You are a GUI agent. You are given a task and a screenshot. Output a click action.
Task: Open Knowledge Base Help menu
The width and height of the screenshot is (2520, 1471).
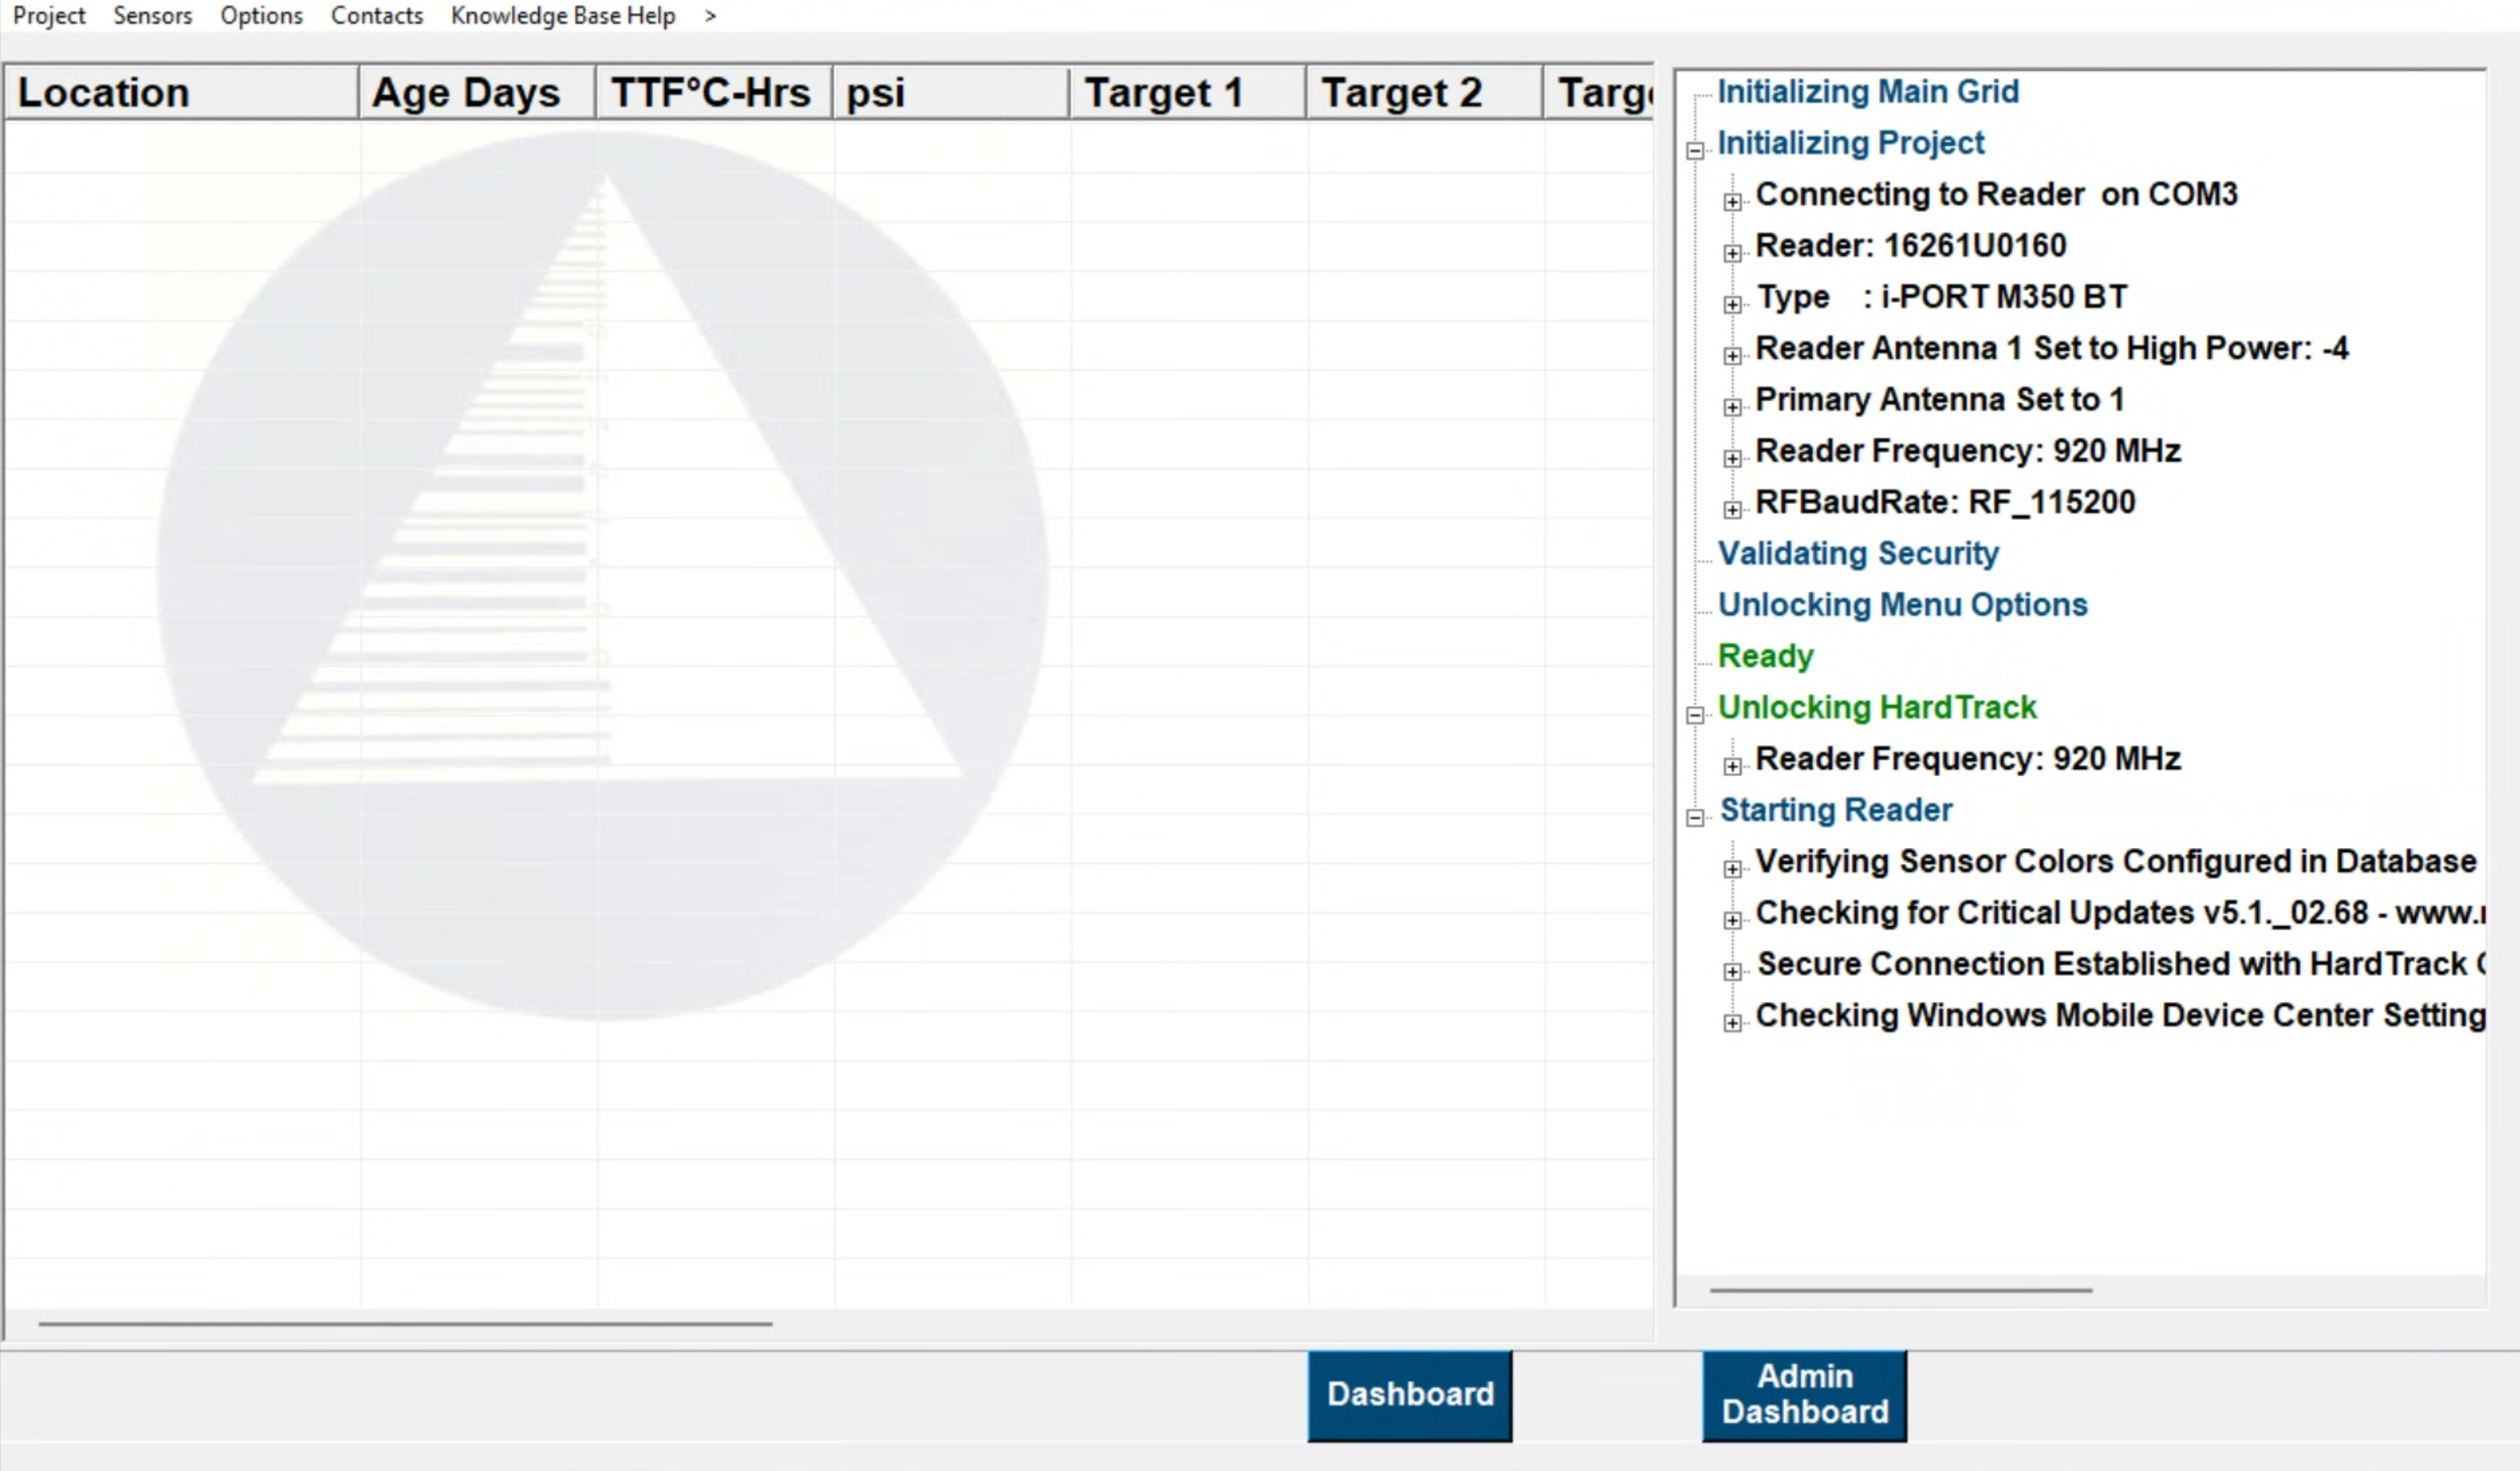[563, 16]
